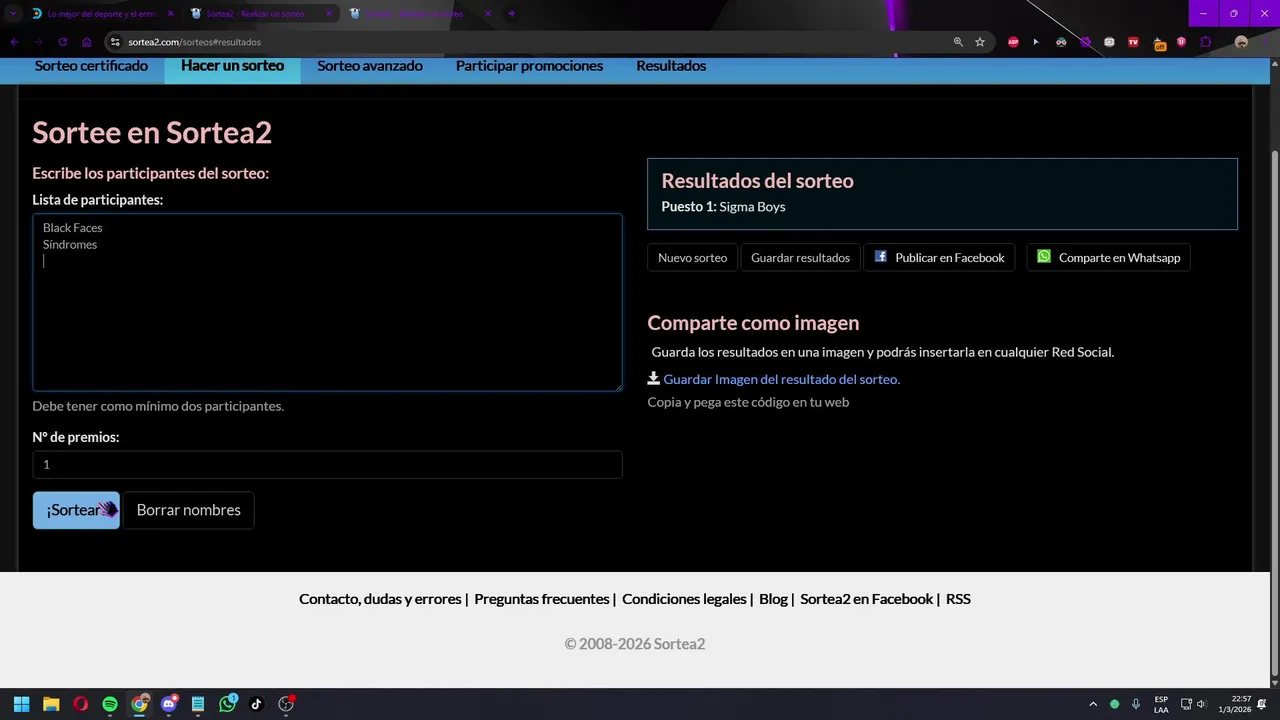
Task: Open the extensions puzzle piece menu
Action: 1205,42
